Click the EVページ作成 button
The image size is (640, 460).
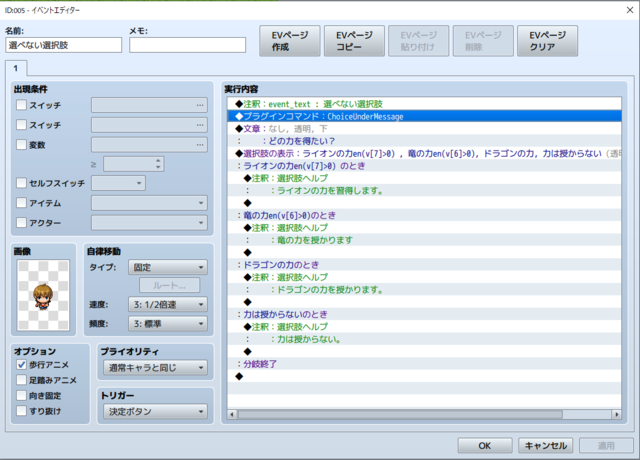pyautogui.click(x=289, y=41)
